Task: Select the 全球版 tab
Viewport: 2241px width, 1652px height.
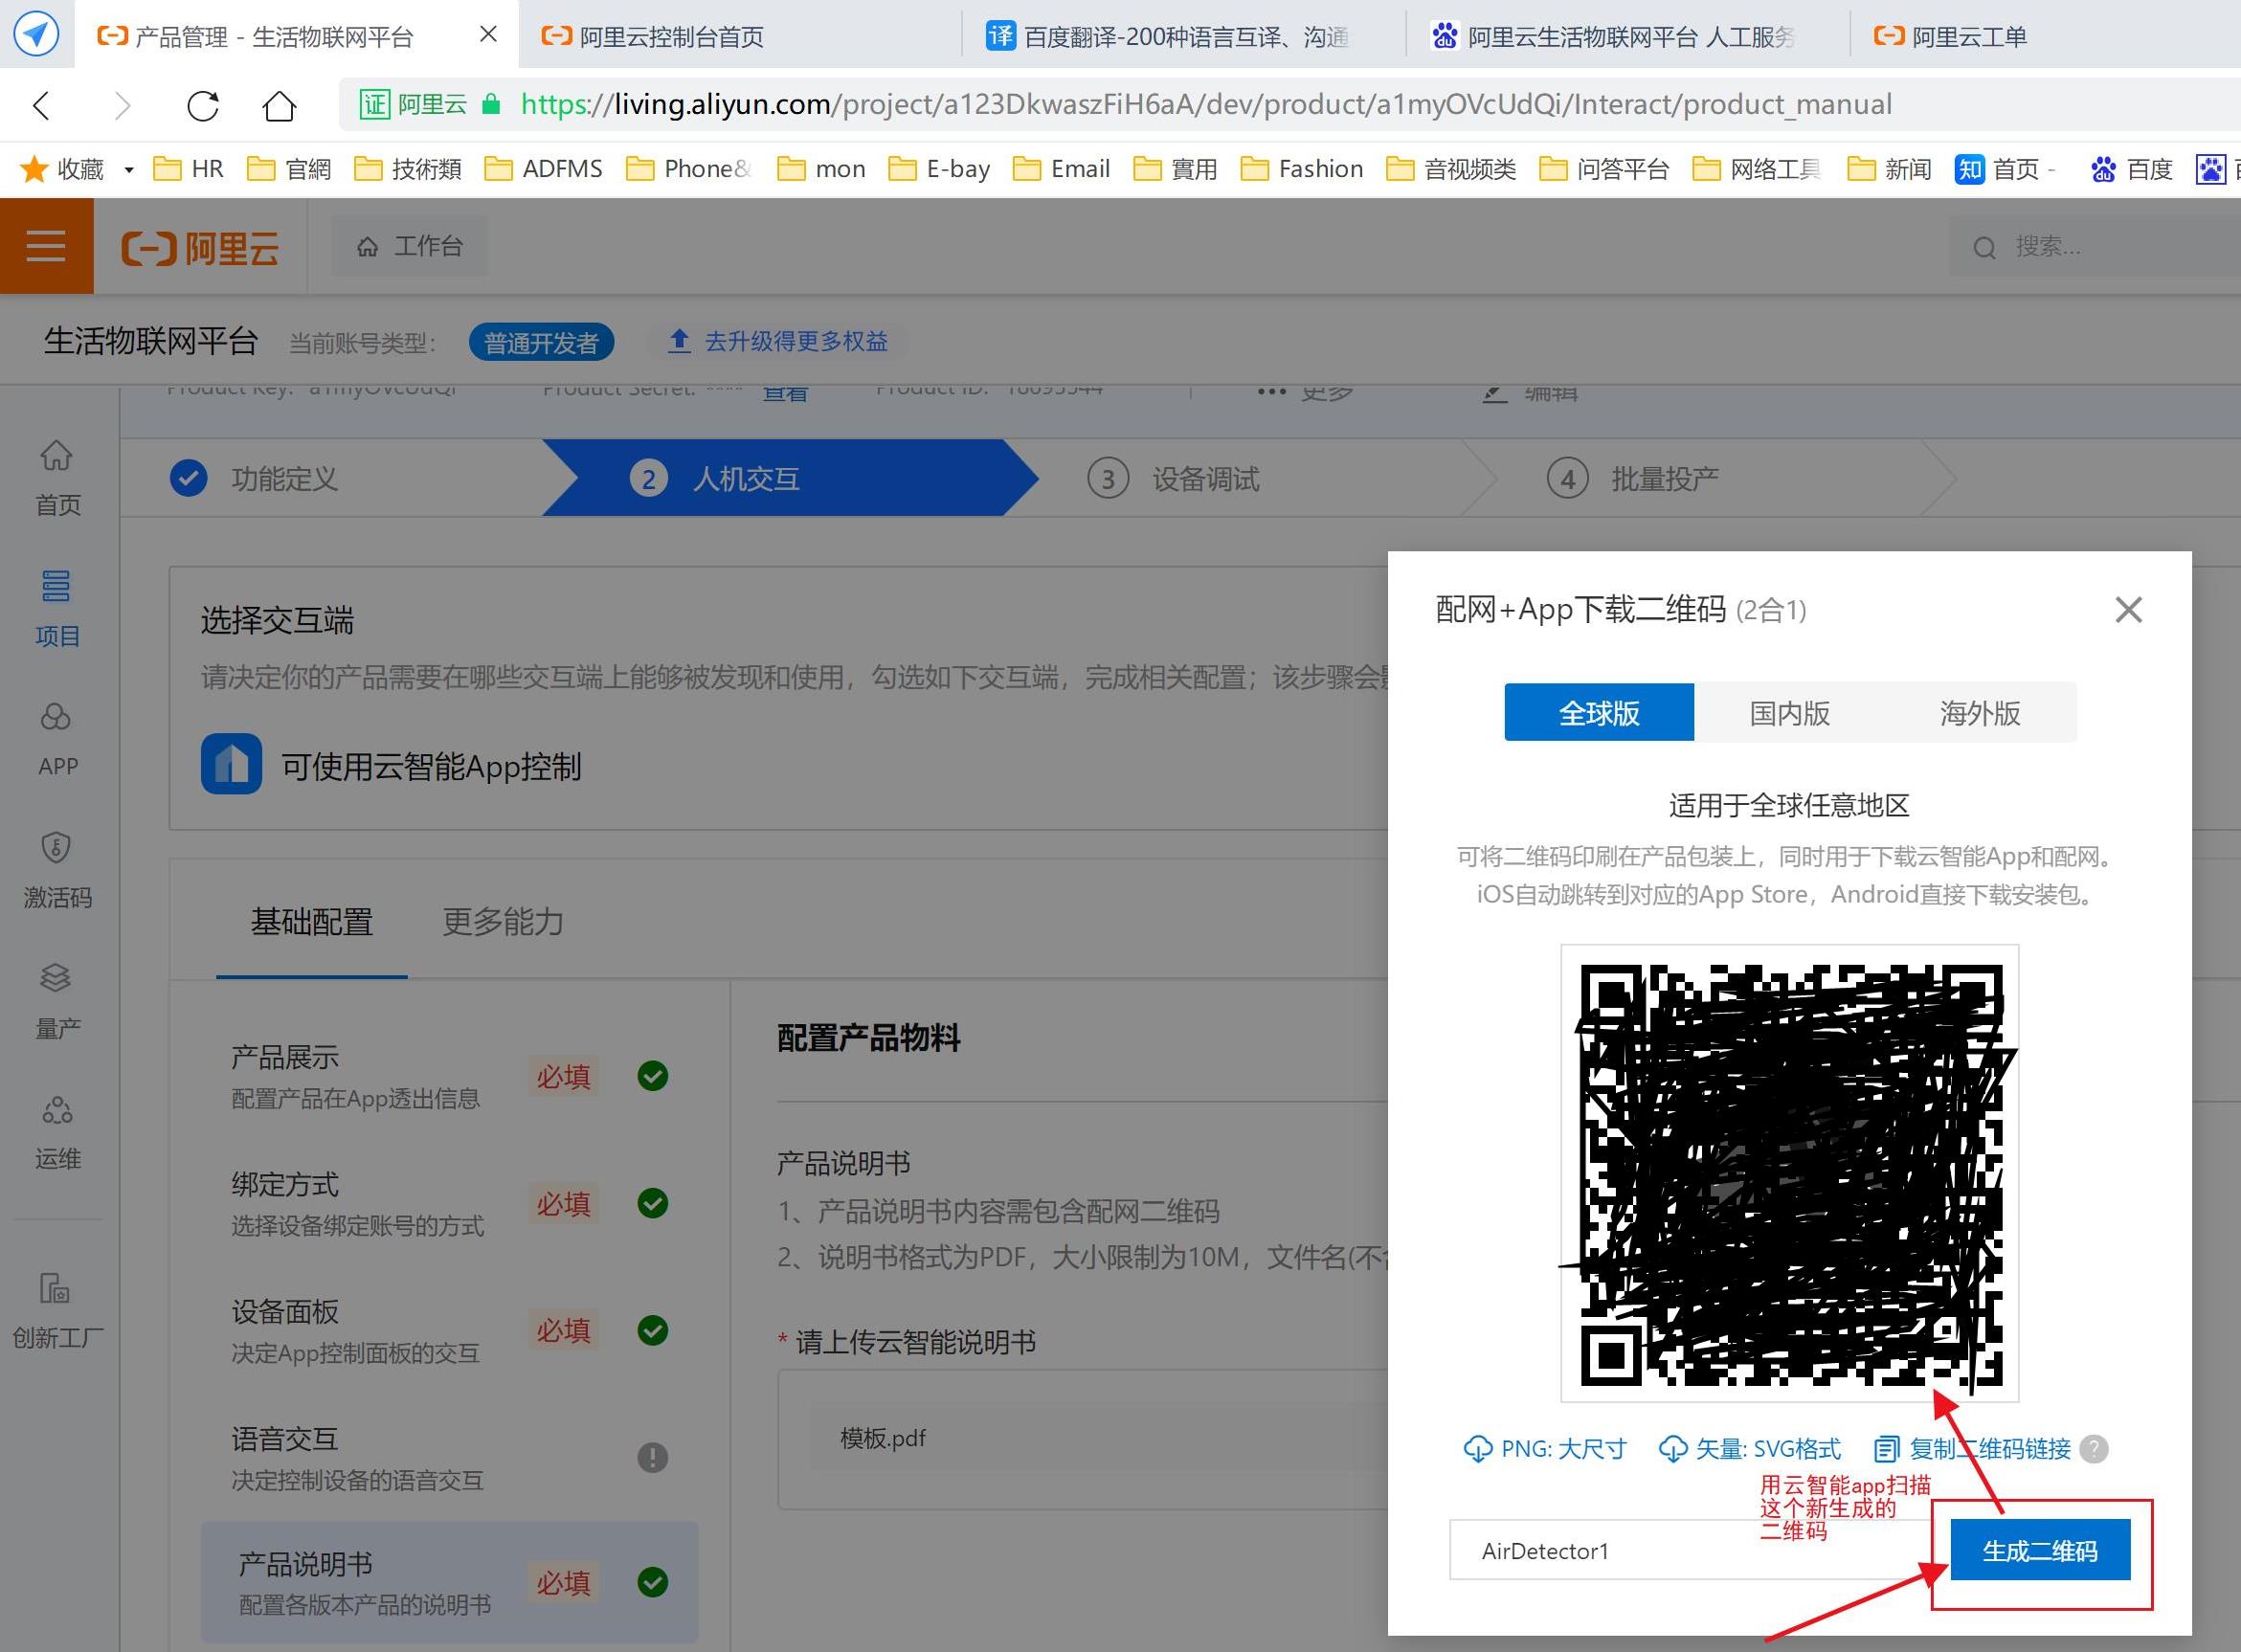Action: 1599,713
